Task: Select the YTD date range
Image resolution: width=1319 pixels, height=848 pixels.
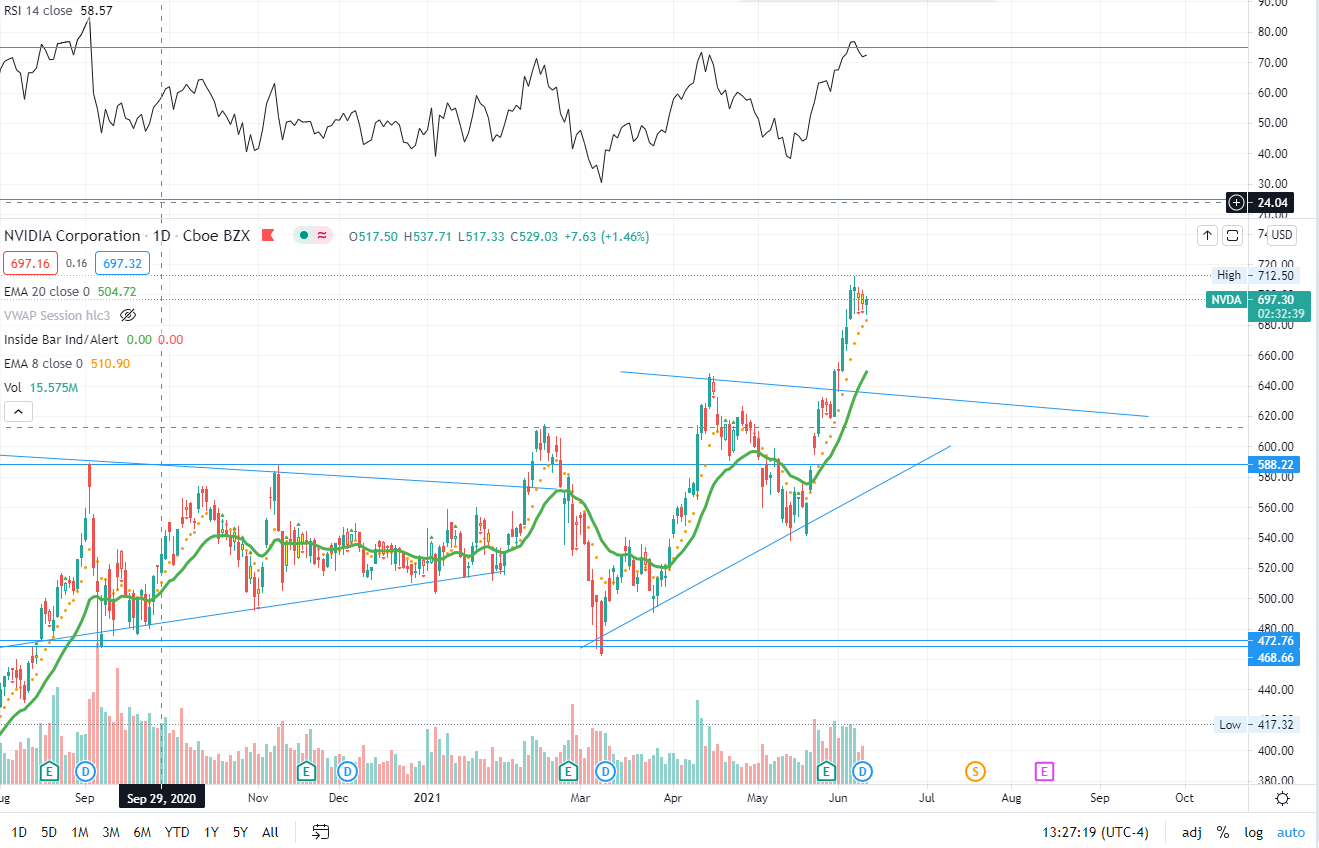Action: [x=177, y=831]
